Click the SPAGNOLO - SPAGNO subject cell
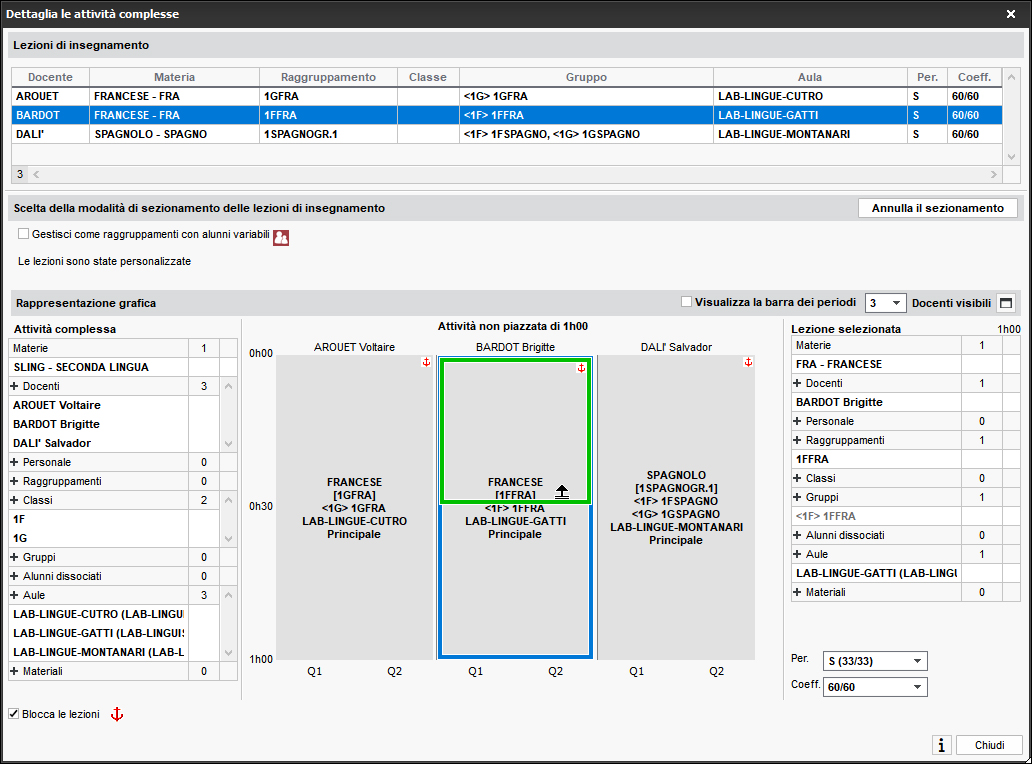Viewport: 1032px width, 764px height. (x=174, y=134)
